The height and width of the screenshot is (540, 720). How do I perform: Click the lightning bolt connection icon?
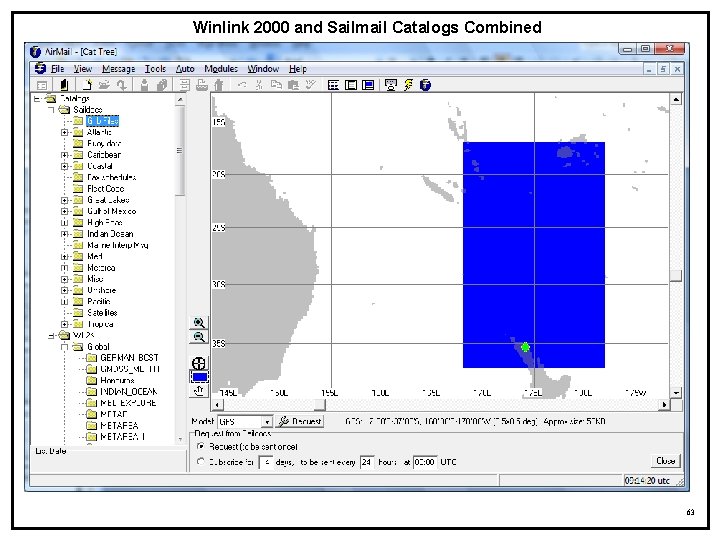pos(408,85)
